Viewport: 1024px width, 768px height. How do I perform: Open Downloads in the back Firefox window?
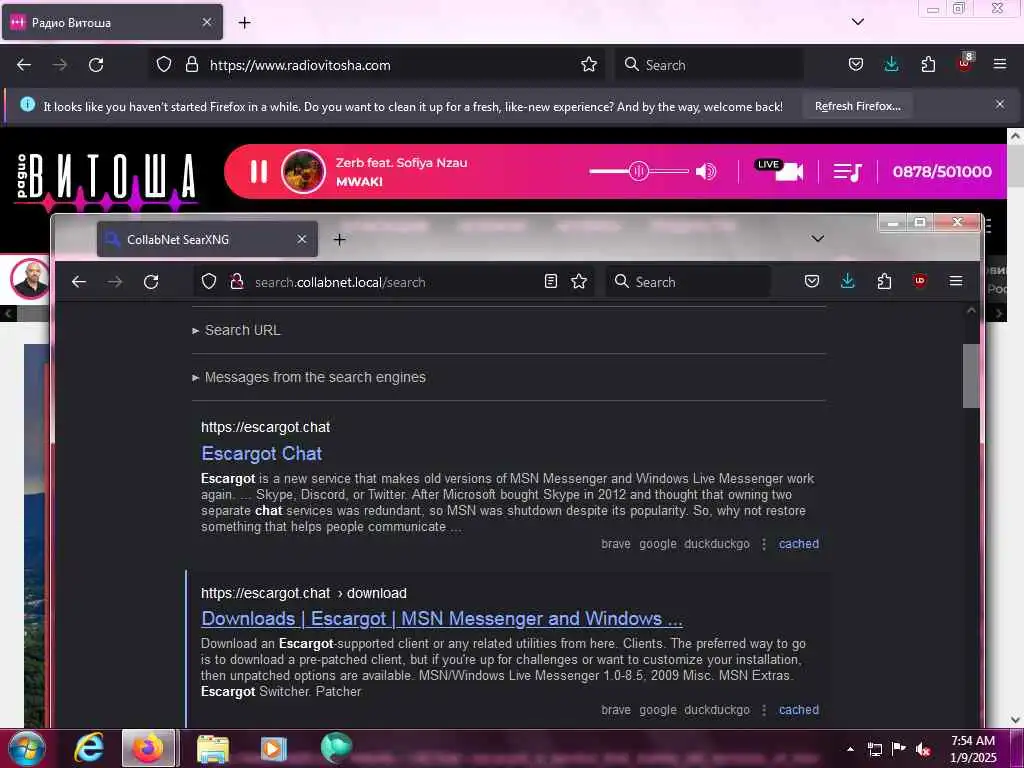click(x=891, y=65)
